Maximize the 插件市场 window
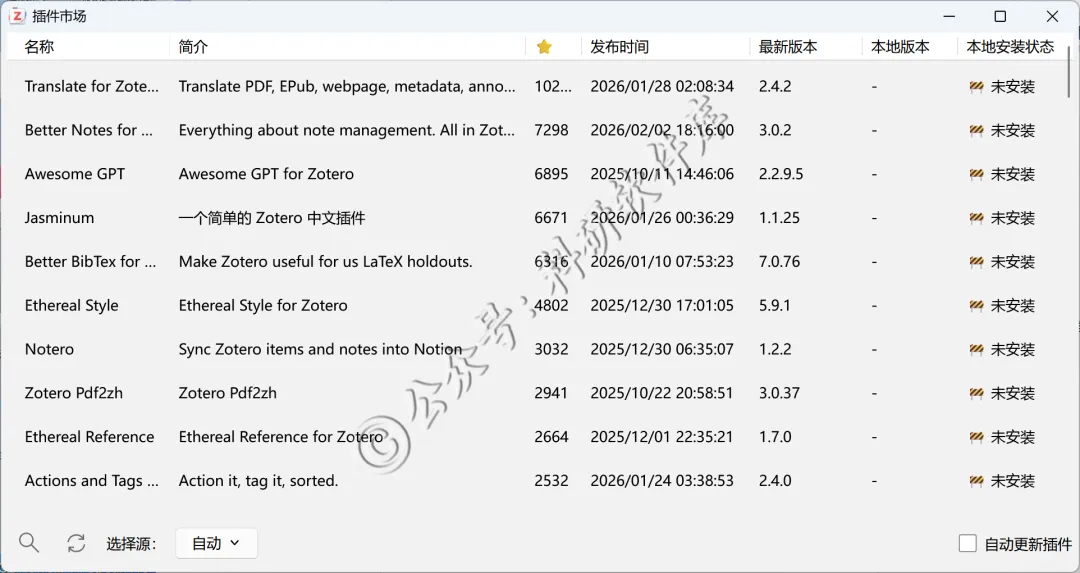The image size is (1080, 573). point(1000,16)
